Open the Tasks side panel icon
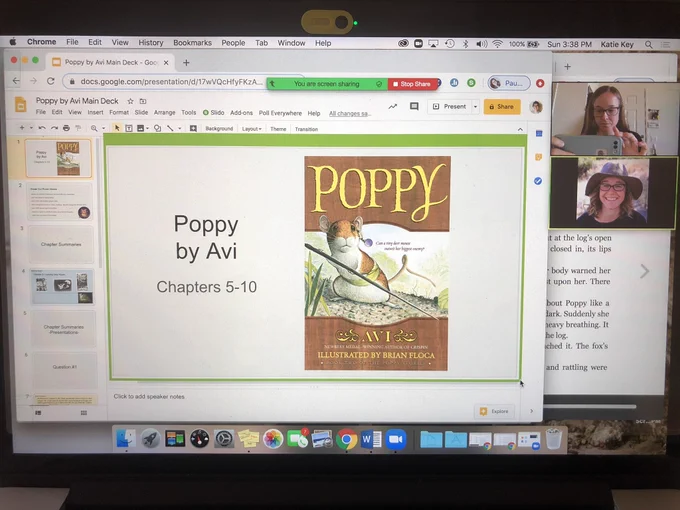 538,181
